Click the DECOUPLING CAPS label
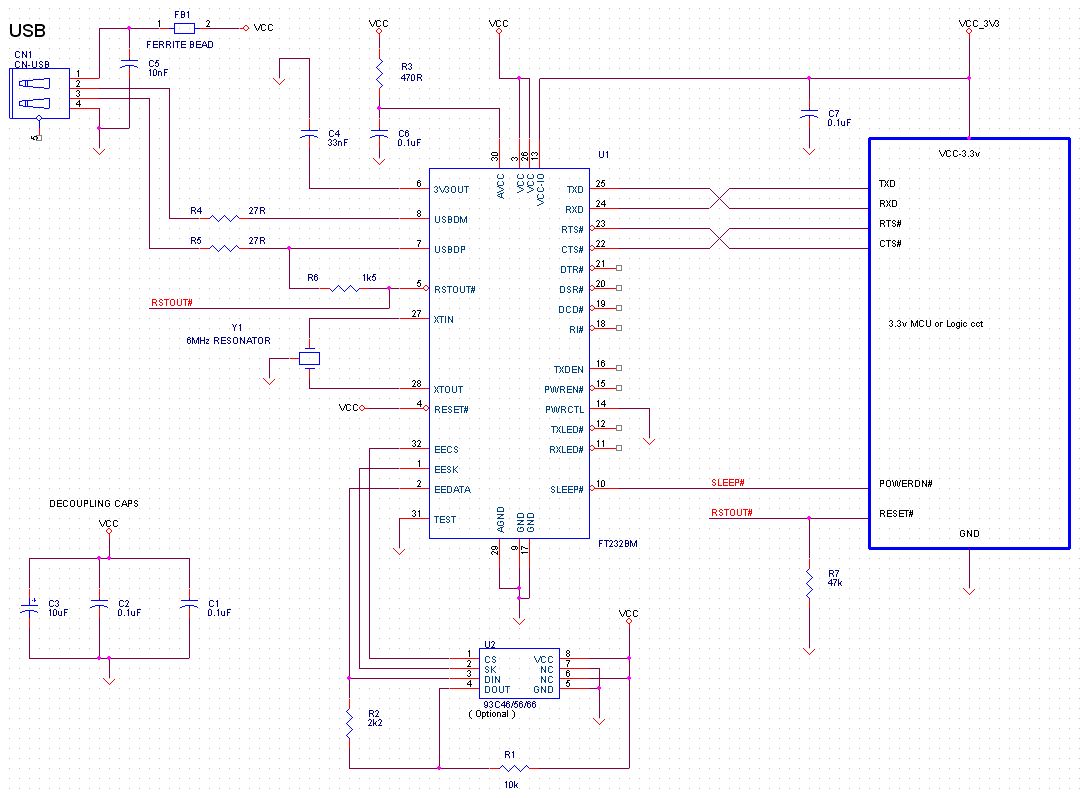The image size is (1087, 798). pos(94,503)
